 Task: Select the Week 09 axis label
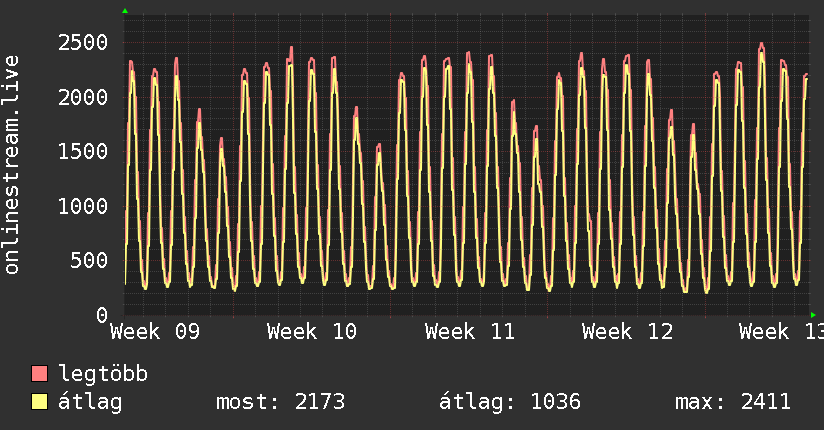click(x=155, y=332)
